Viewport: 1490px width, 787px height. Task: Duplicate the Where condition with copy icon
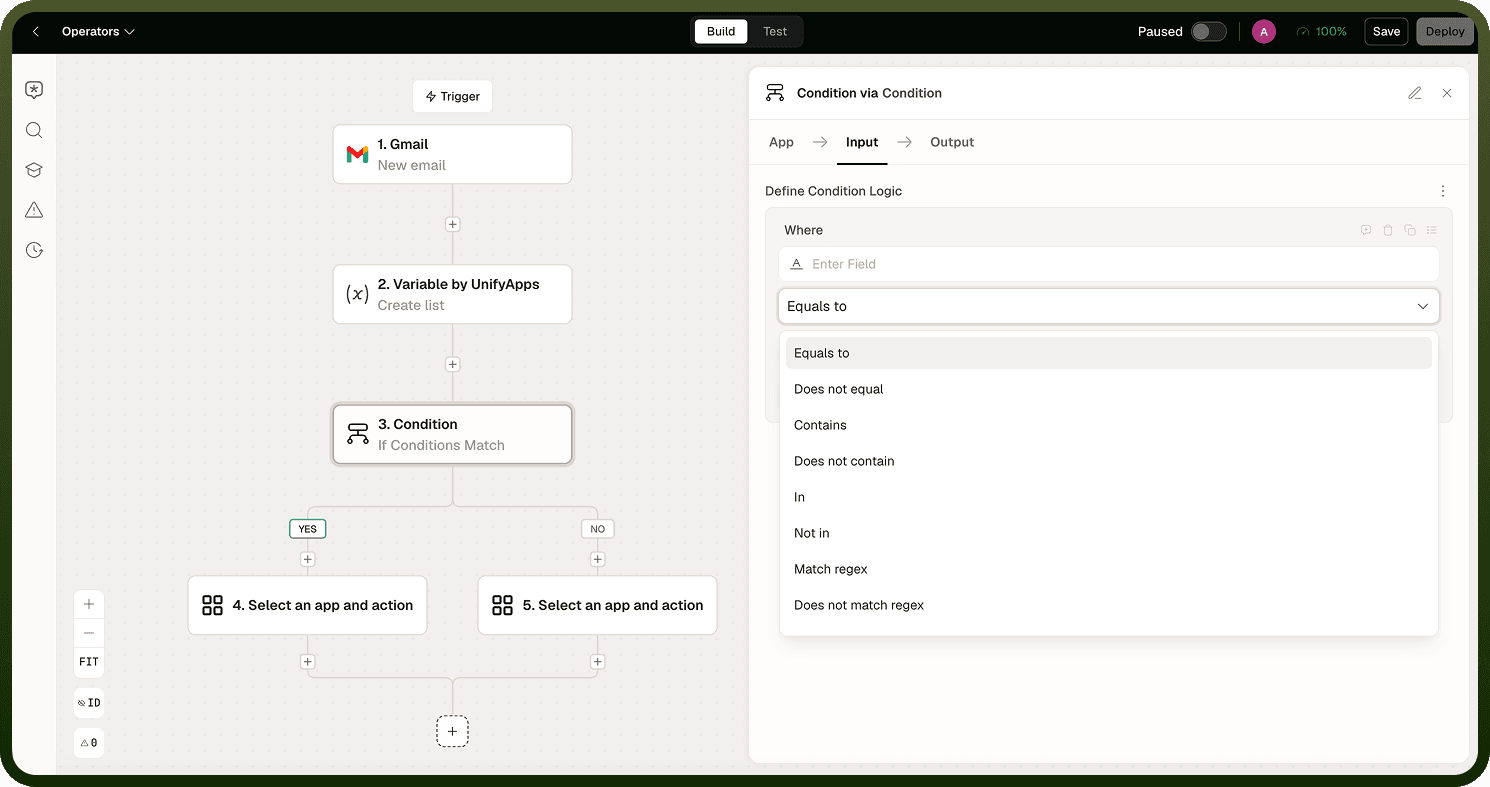[x=1410, y=230]
